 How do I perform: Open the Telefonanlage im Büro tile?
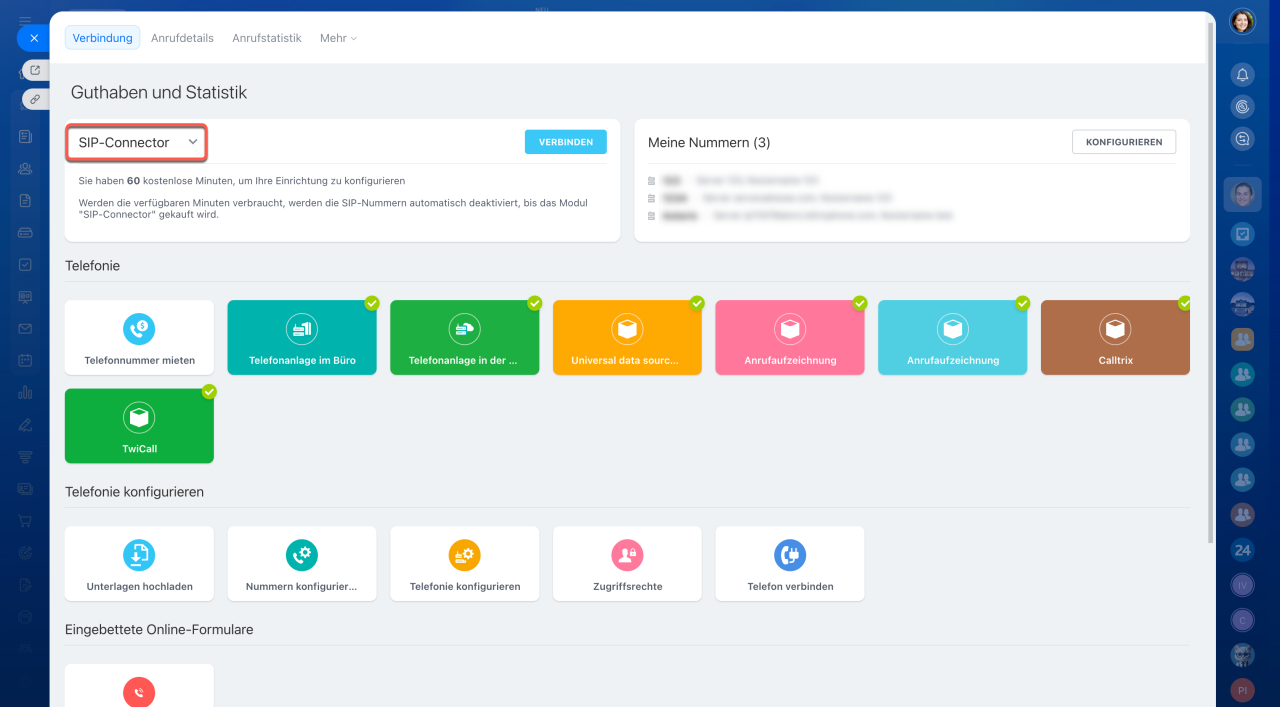(302, 337)
